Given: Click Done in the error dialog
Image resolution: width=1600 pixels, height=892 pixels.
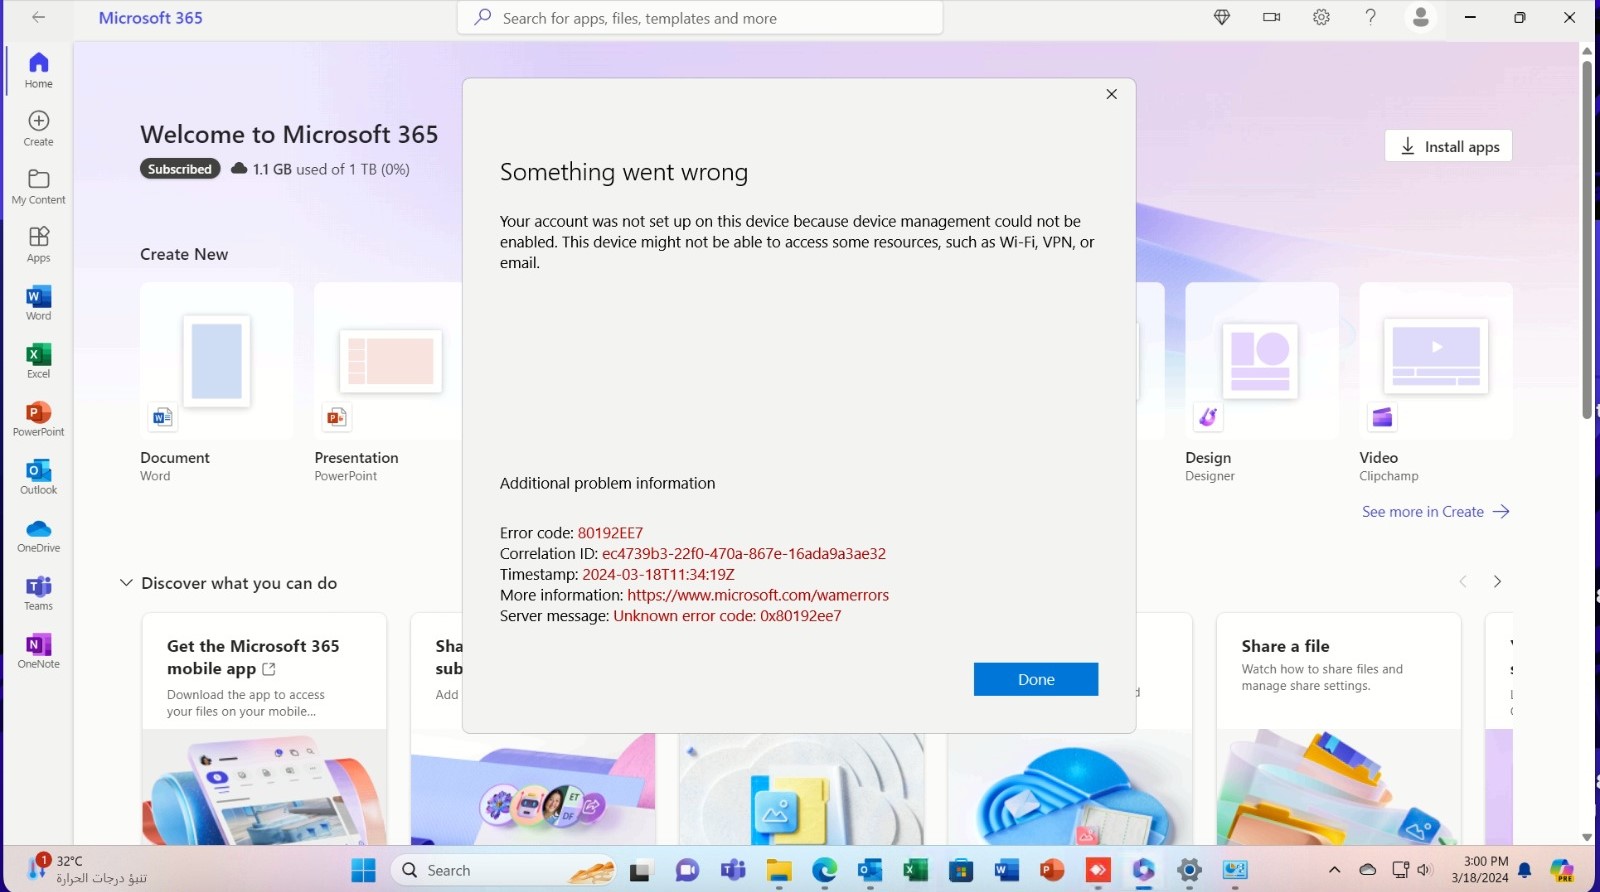Looking at the screenshot, I should [1036, 679].
